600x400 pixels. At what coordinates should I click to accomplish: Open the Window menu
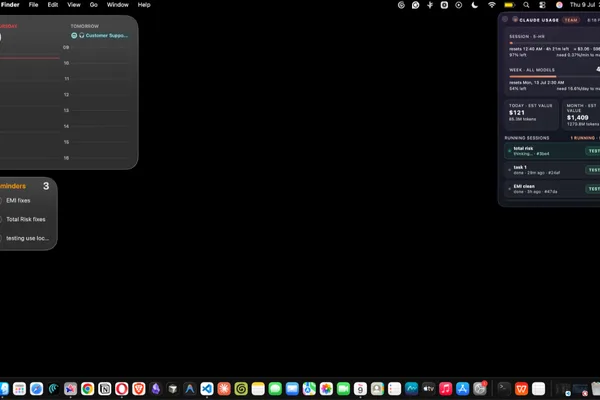117,5
